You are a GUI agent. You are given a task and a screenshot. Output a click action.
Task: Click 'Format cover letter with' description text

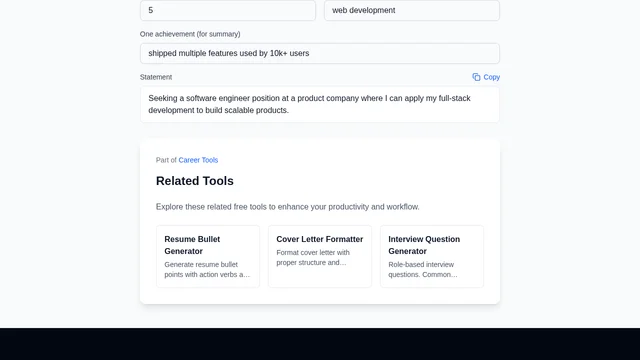[x=313, y=258]
